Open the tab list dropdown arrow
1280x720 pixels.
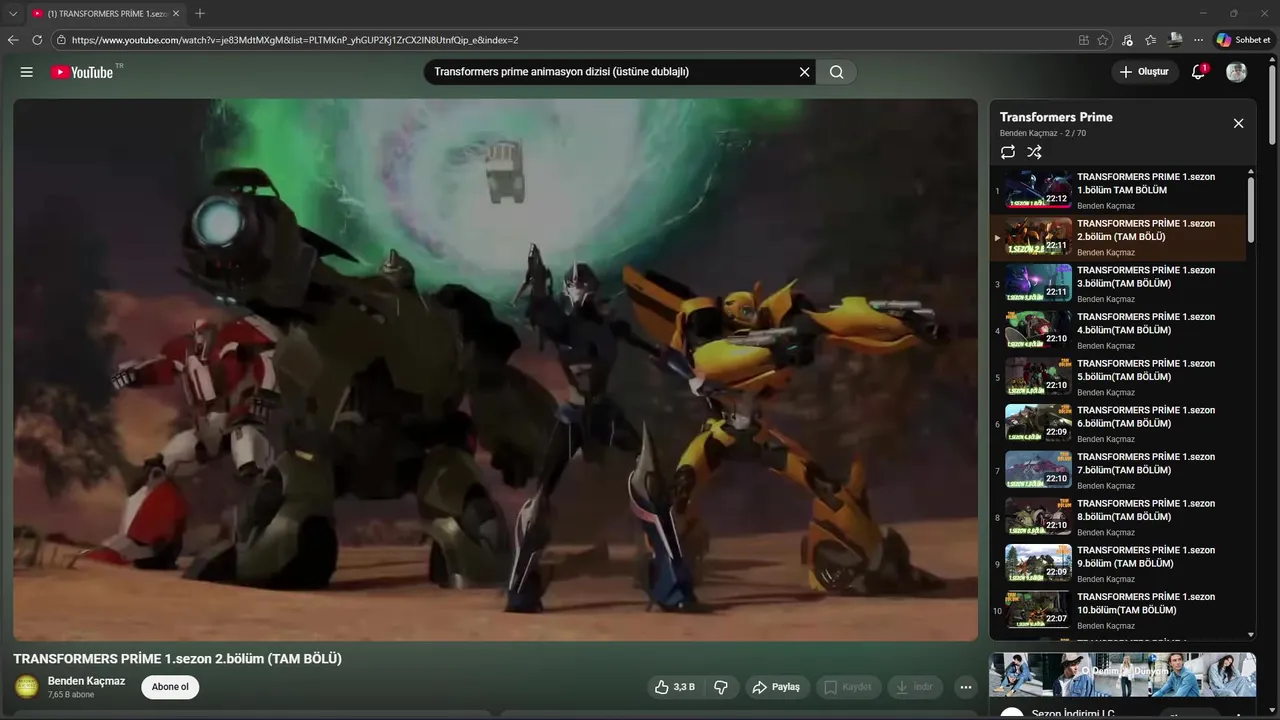[x=13, y=13]
